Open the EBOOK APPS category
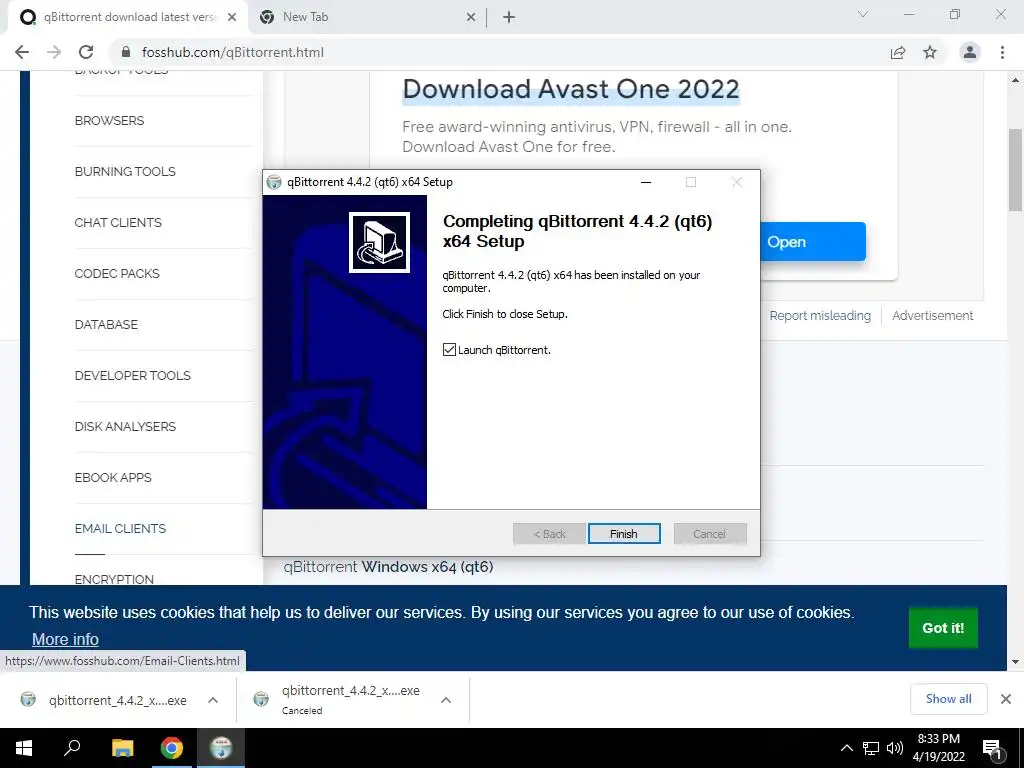The width and height of the screenshot is (1024, 768). click(113, 477)
